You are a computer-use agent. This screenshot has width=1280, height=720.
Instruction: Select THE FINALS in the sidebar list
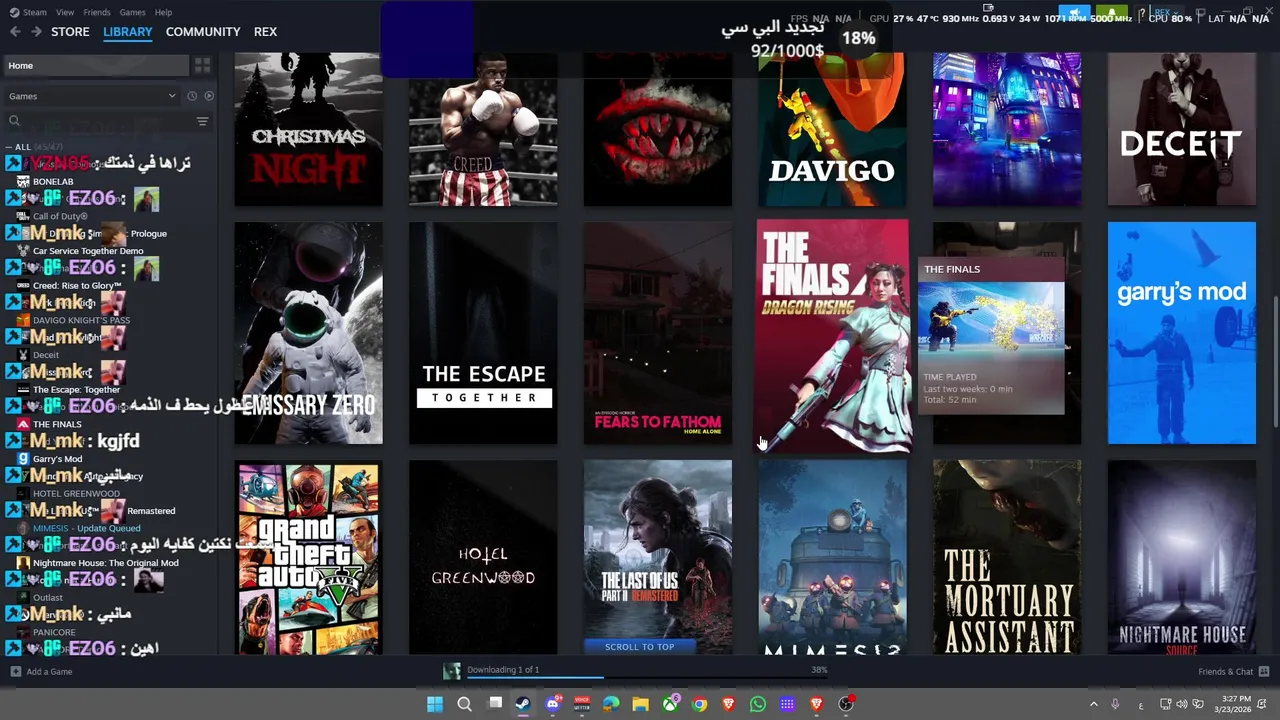[x=57, y=424]
